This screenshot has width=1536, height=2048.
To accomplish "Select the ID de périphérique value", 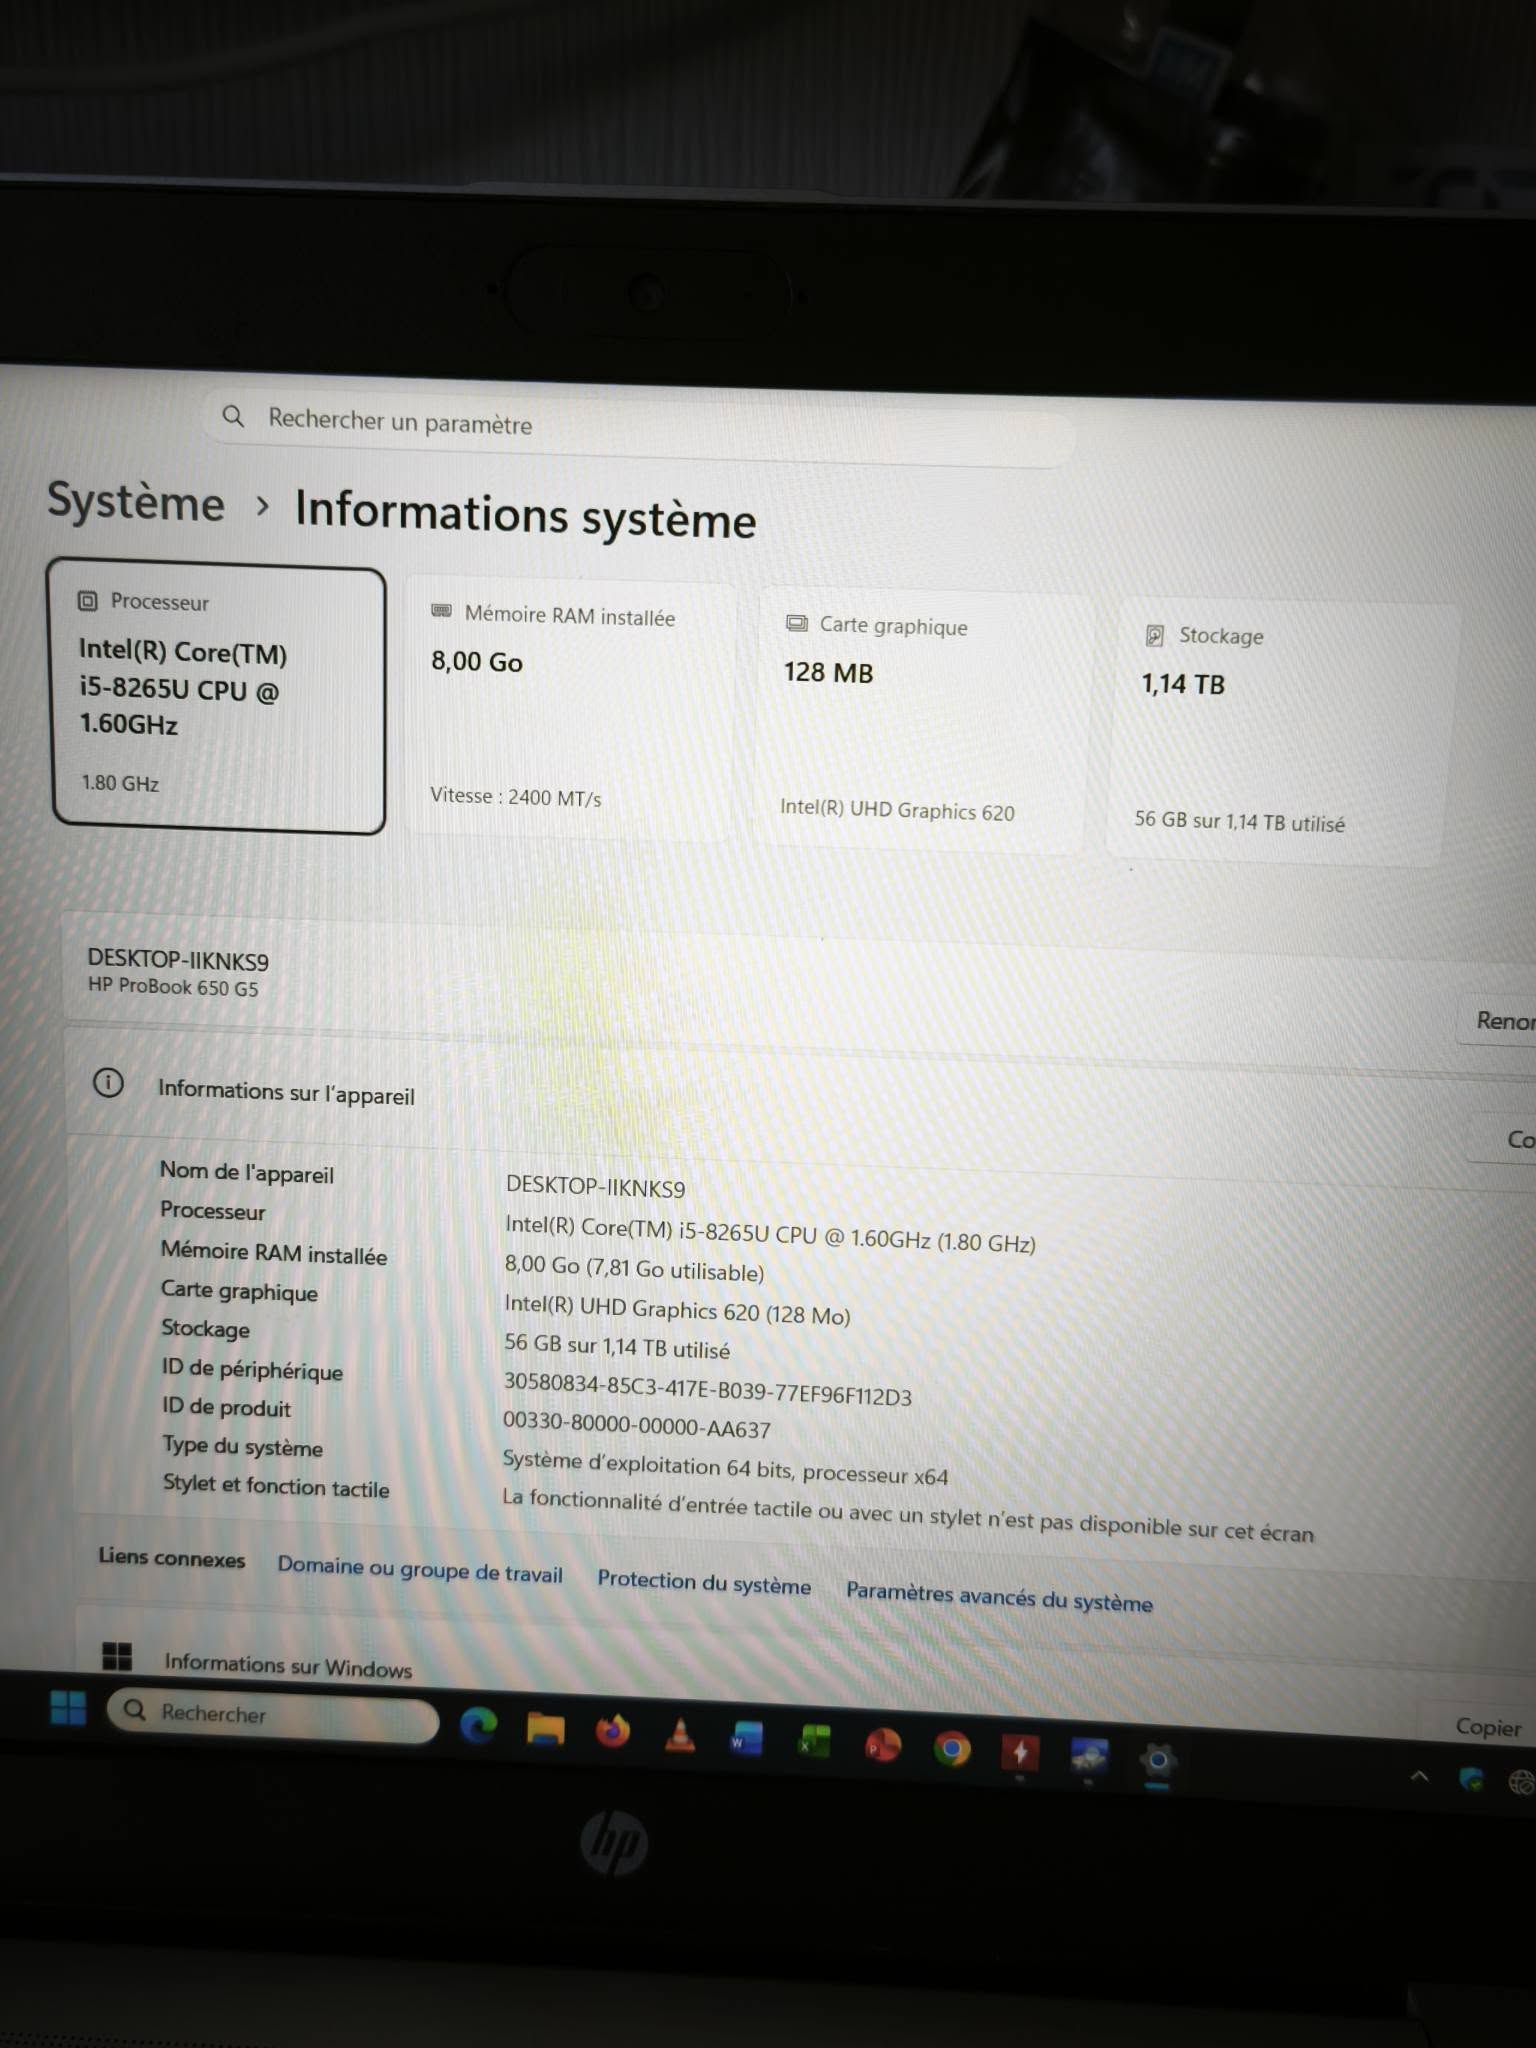I will tap(707, 1389).
